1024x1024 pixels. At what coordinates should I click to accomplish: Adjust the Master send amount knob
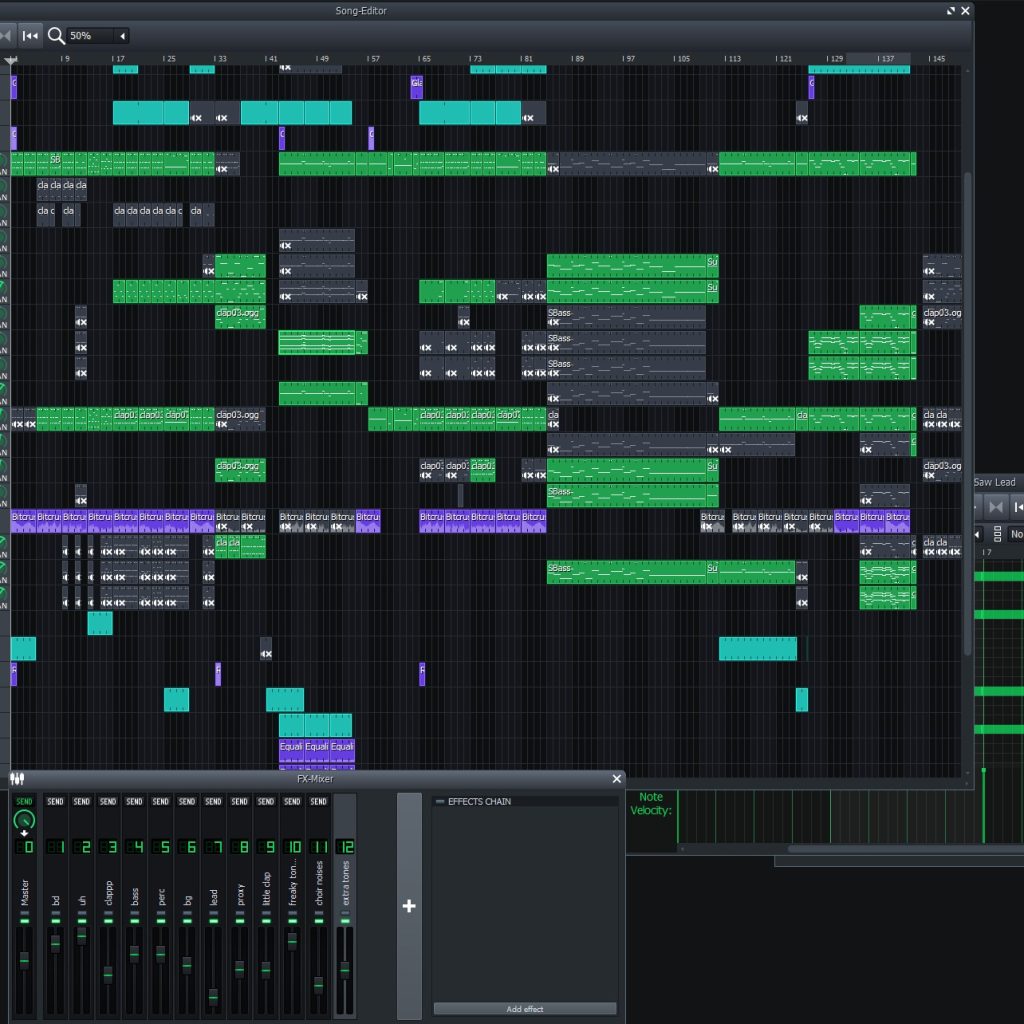pyautogui.click(x=24, y=820)
